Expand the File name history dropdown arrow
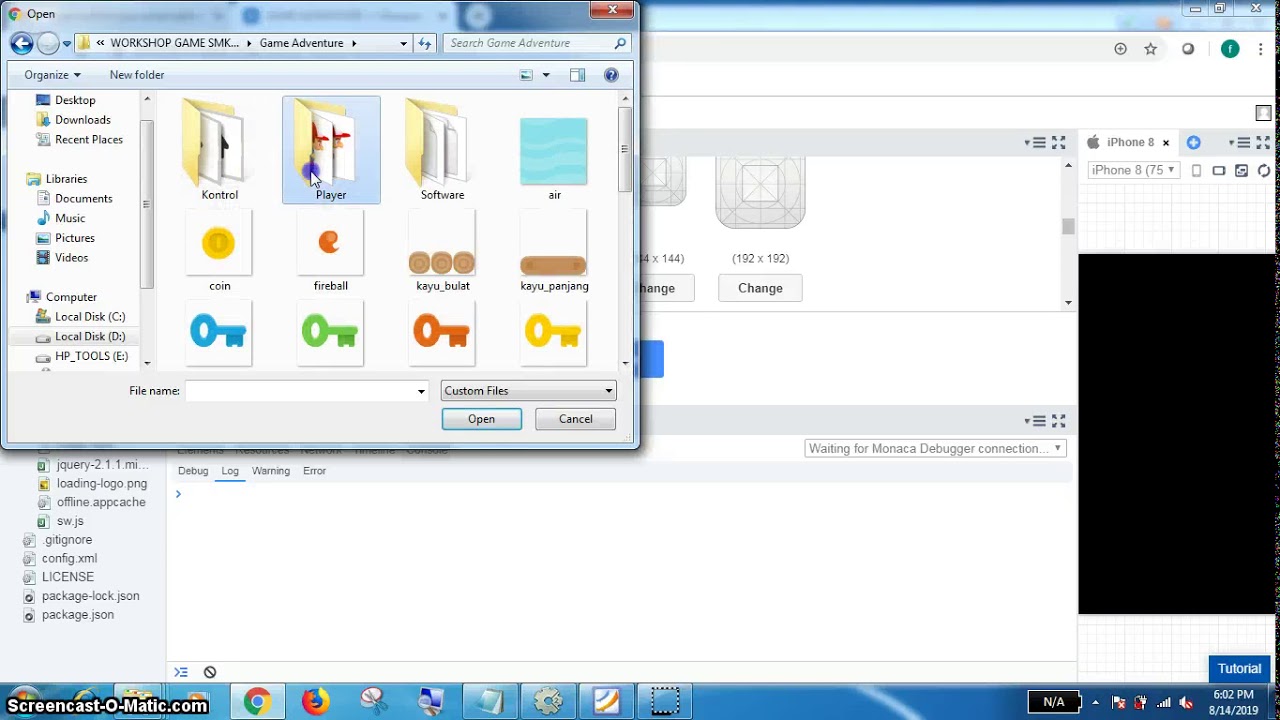The width and height of the screenshot is (1280, 720). point(421,391)
